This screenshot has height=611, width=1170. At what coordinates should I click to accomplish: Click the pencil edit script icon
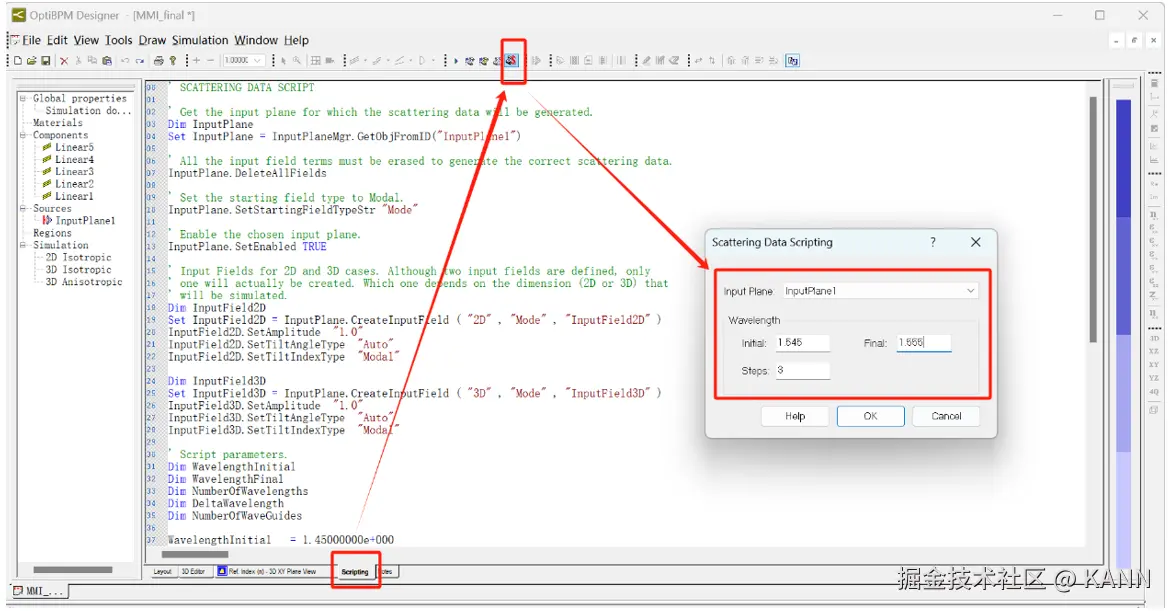[x=646, y=60]
